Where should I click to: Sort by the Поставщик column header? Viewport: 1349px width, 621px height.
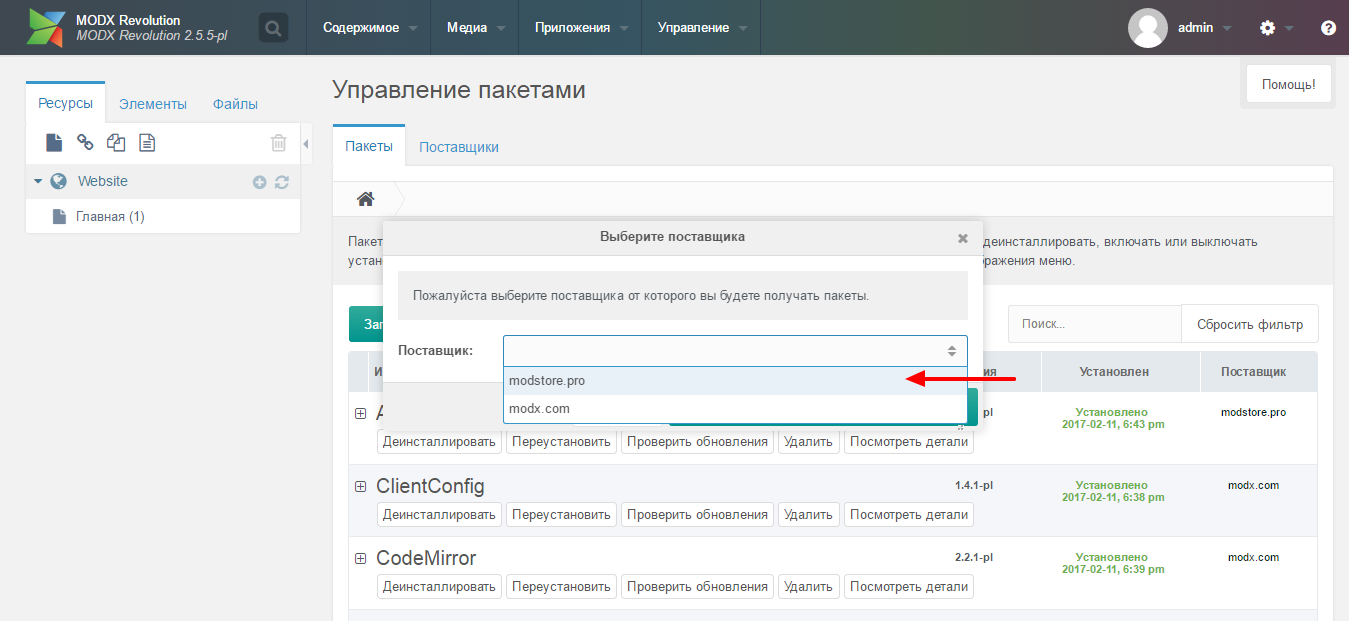point(1253,371)
